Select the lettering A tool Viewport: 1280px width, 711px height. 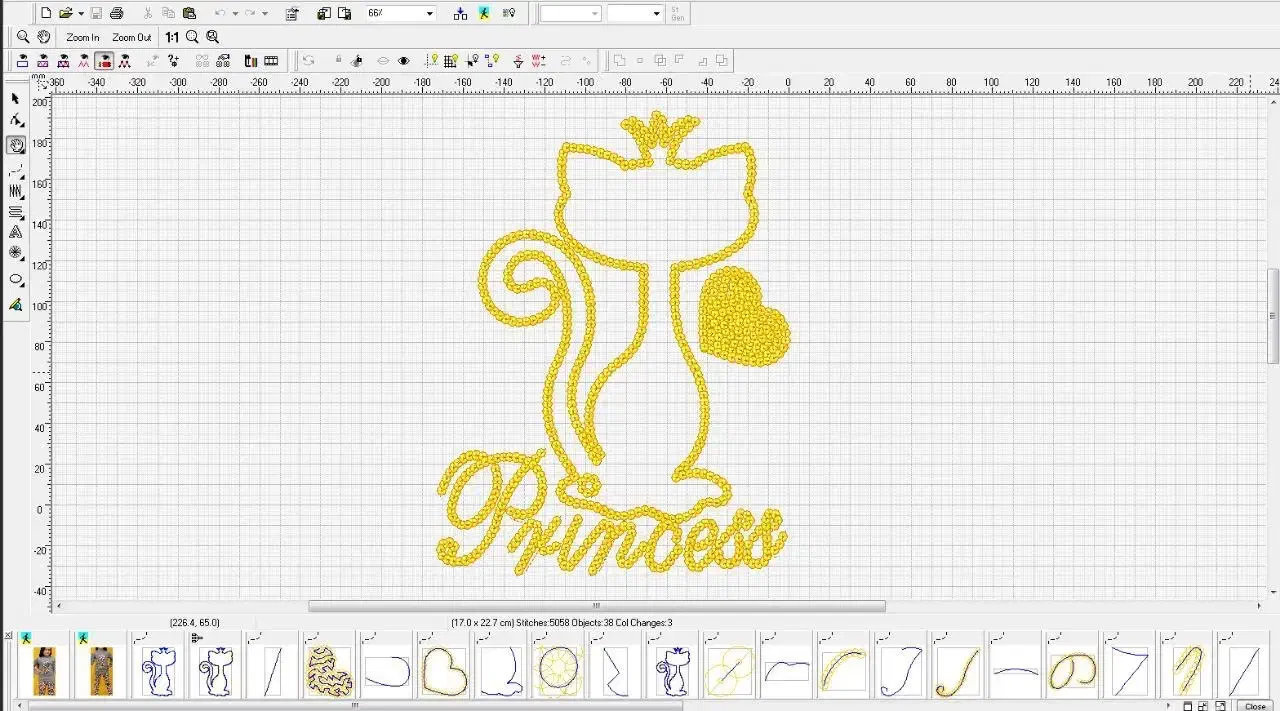15,232
